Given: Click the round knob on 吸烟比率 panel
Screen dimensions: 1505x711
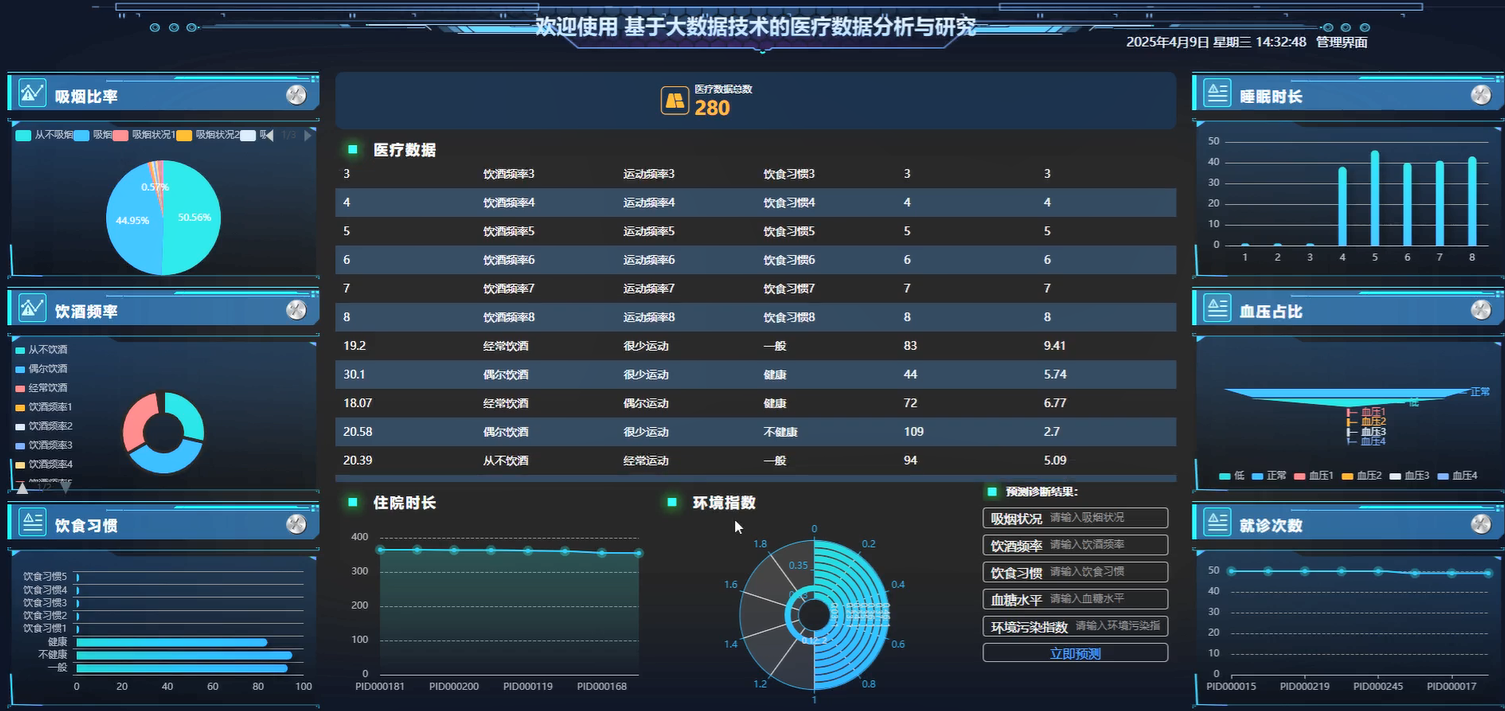Looking at the screenshot, I should tap(296, 95).
